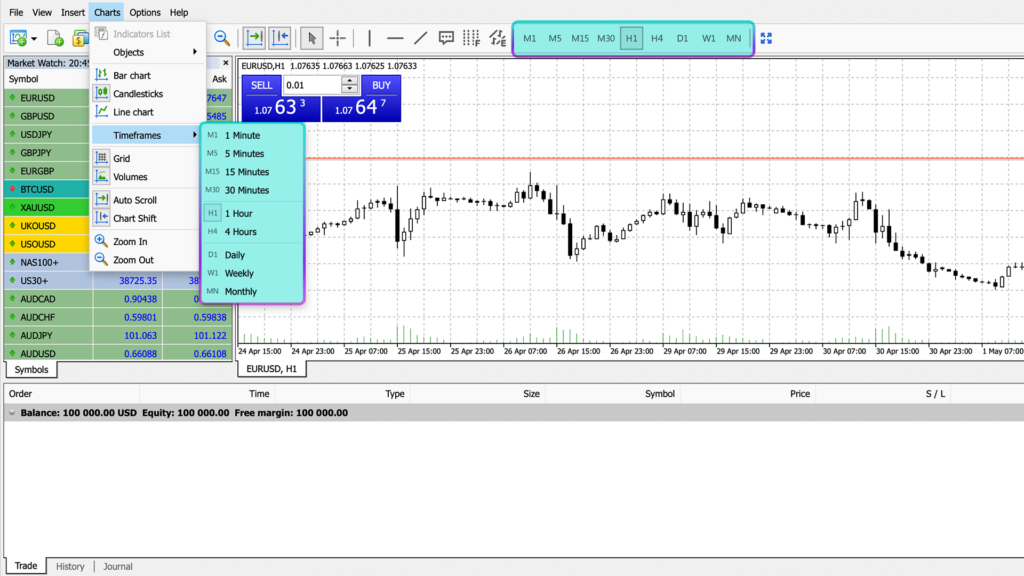Switch to H4 timeframe in toolbar
The height and width of the screenshot is (576, 1024).
pos(657,39)
